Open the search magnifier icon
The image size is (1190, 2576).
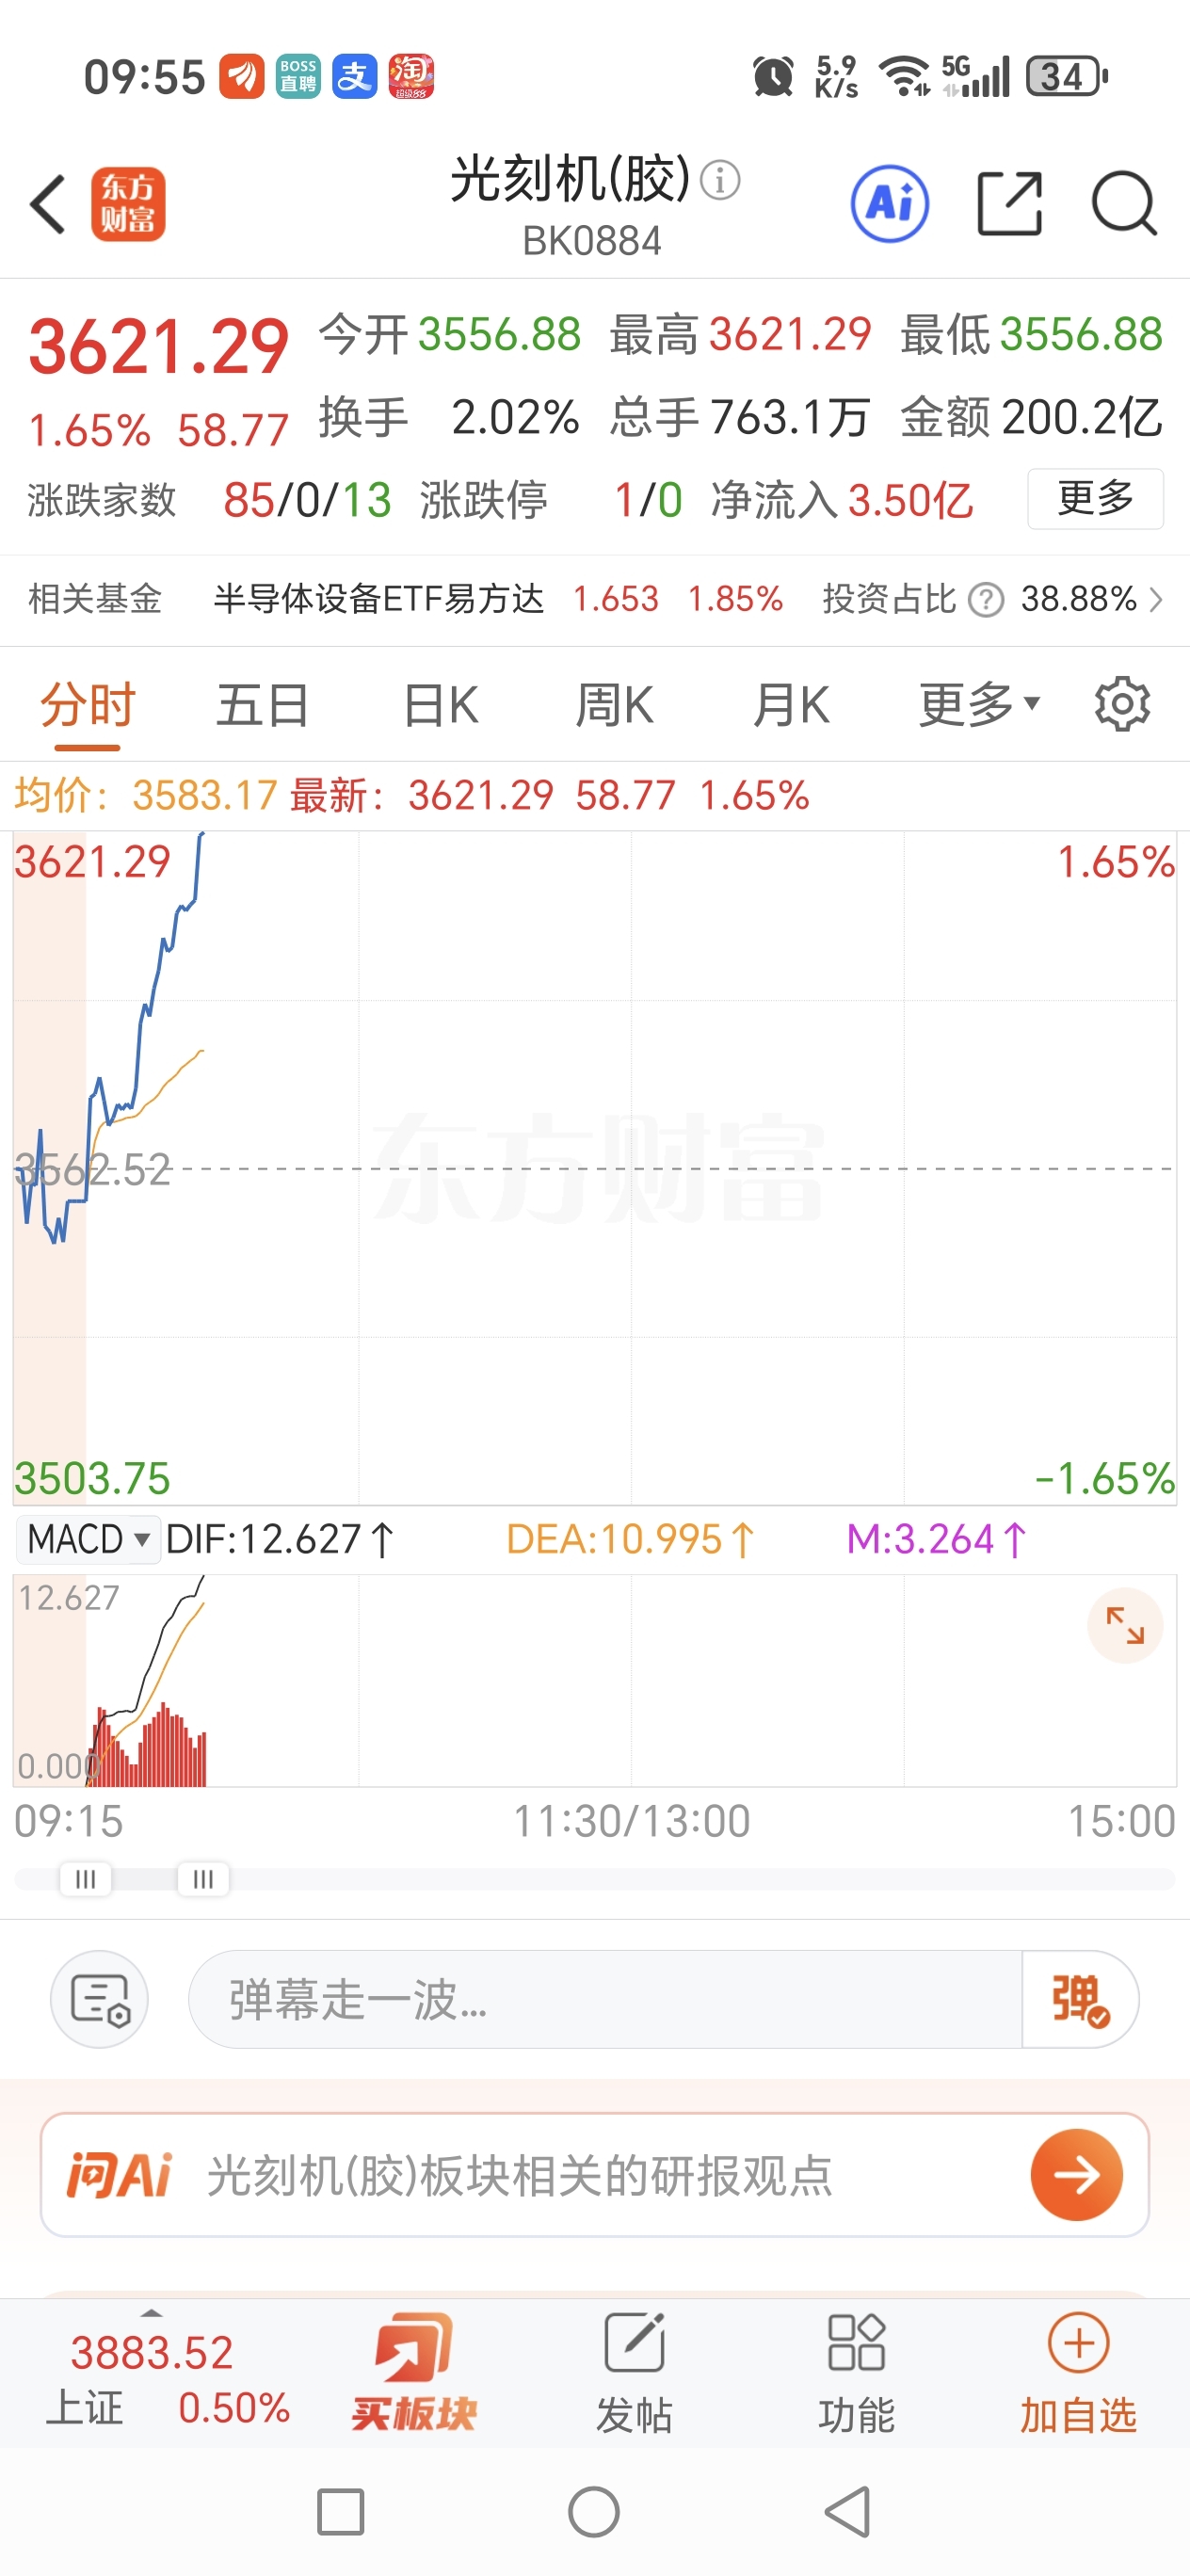point(1124,204)
